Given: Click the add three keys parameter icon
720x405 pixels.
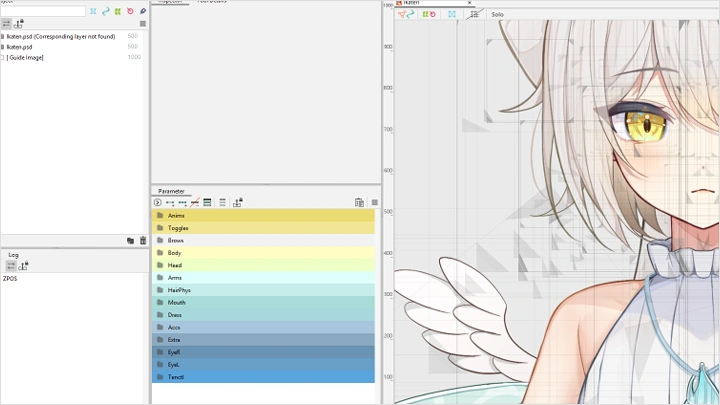Looking at the screenshot, I should [182, 202].
